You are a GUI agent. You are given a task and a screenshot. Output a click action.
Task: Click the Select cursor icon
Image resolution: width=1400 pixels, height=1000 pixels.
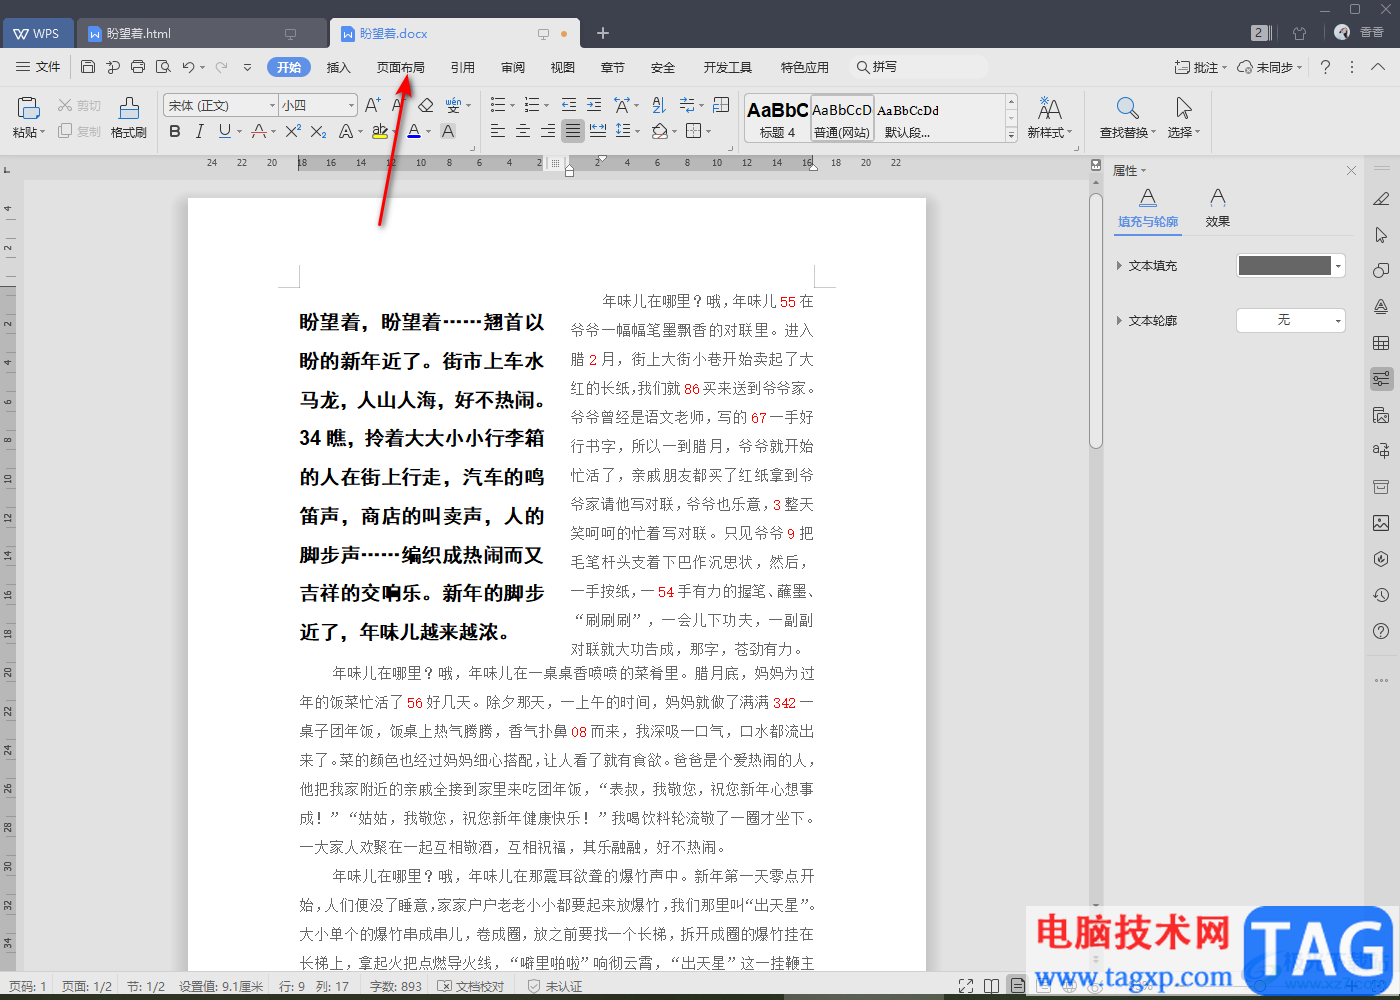point(1184,108)
